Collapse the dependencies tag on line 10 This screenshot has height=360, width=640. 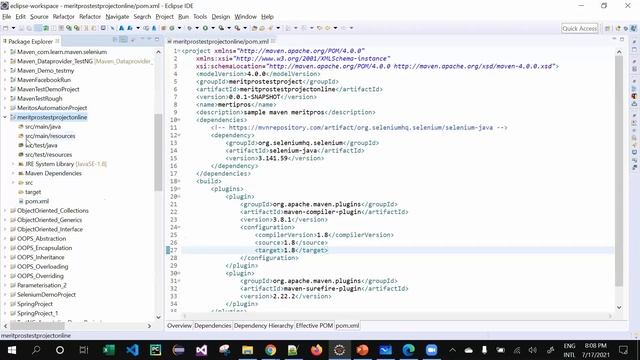[179, 120]
